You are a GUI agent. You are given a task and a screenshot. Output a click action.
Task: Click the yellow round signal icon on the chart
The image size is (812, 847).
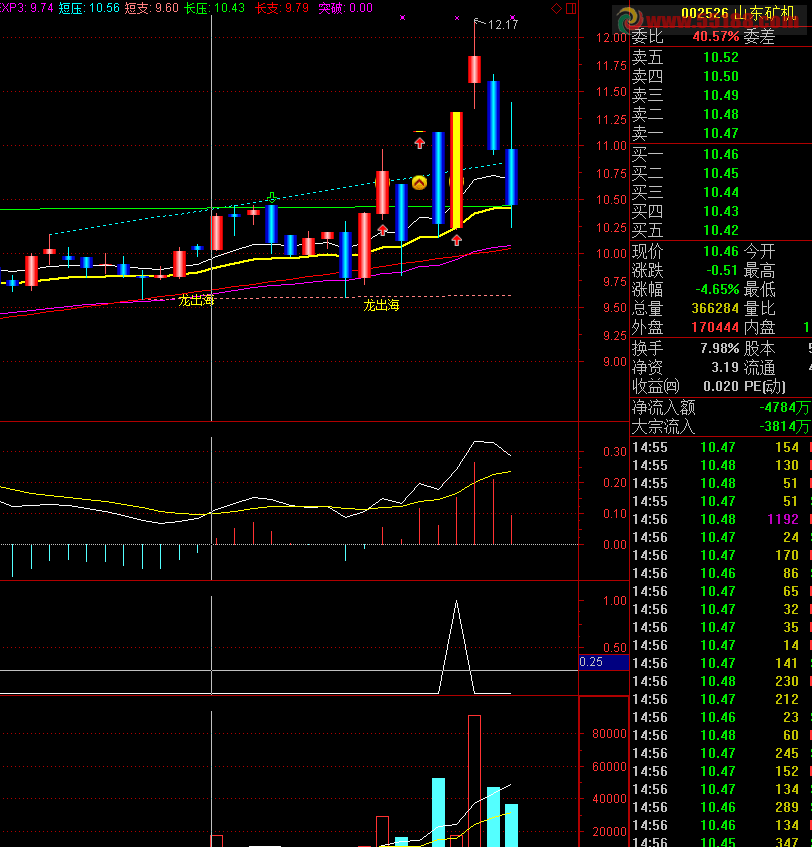419,183
